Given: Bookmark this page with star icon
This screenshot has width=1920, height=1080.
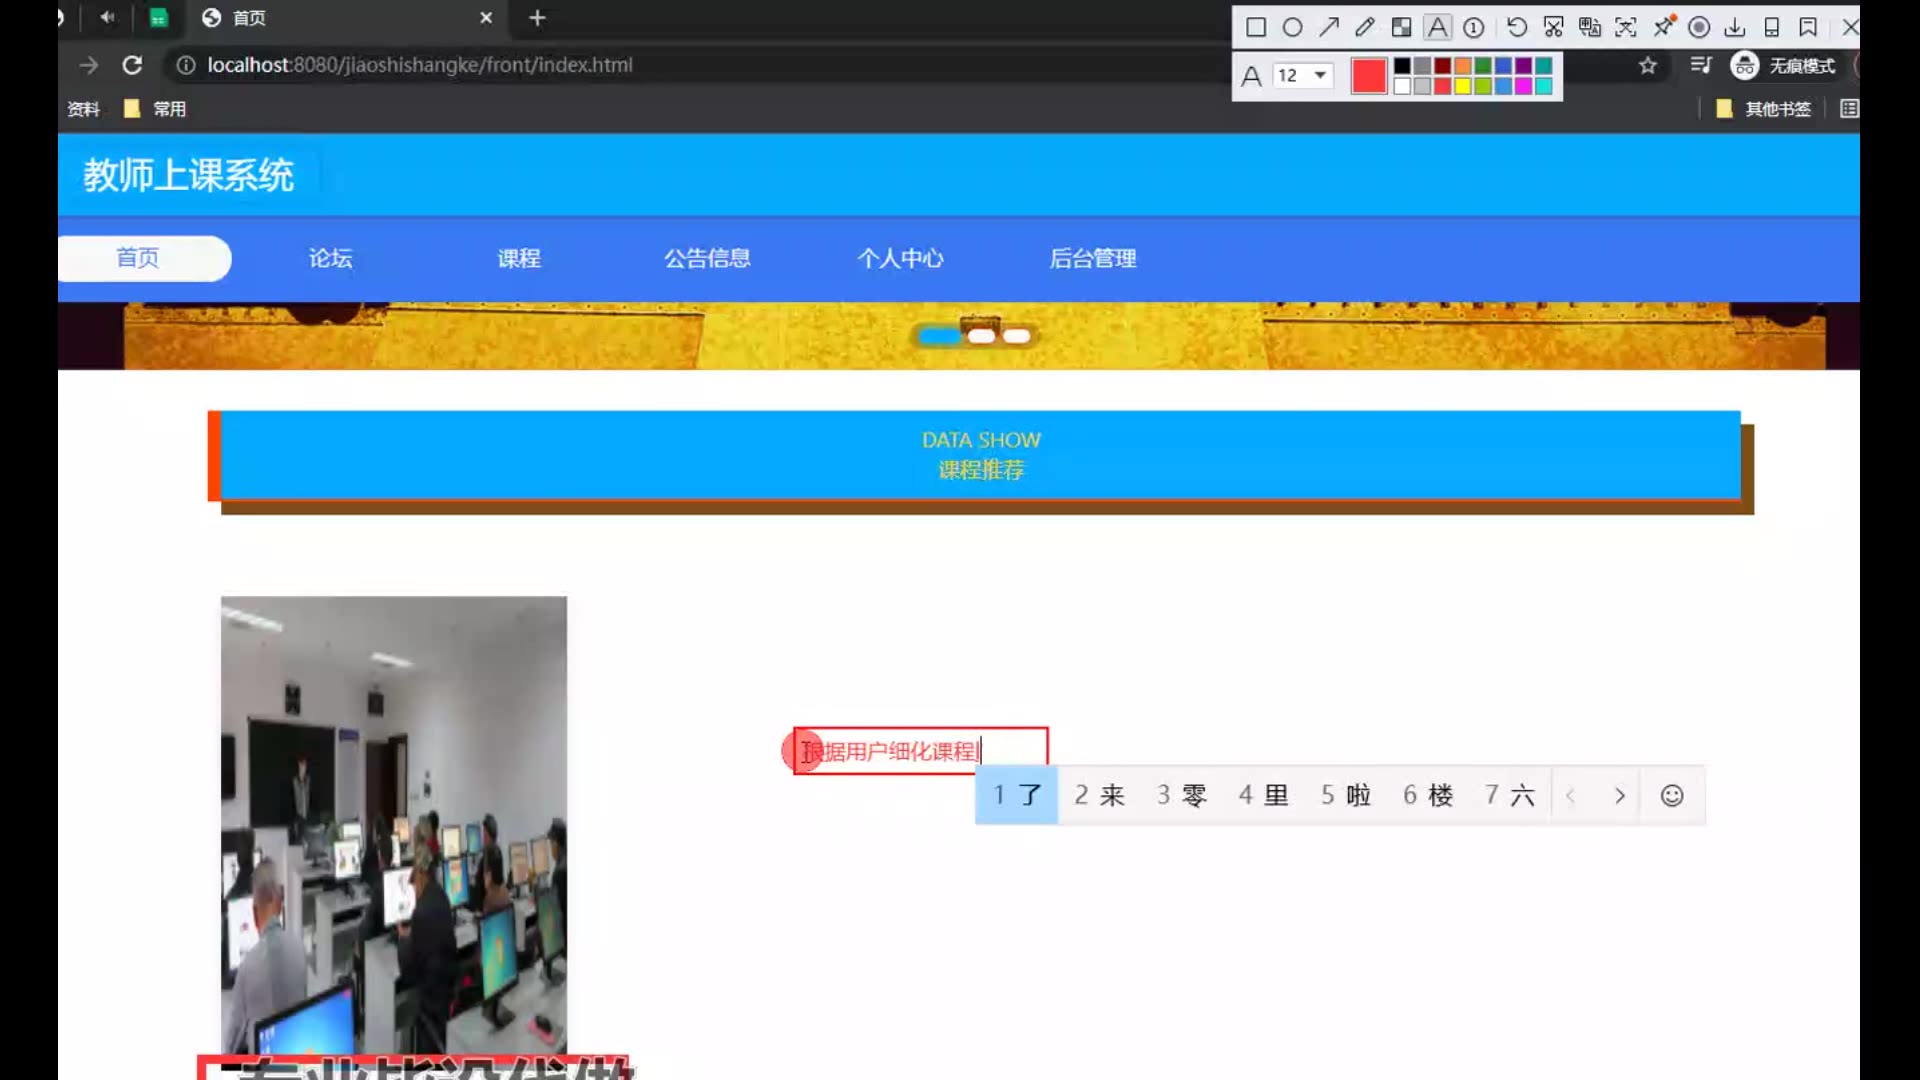Looking at the screenshot, I should (1648, 66).
